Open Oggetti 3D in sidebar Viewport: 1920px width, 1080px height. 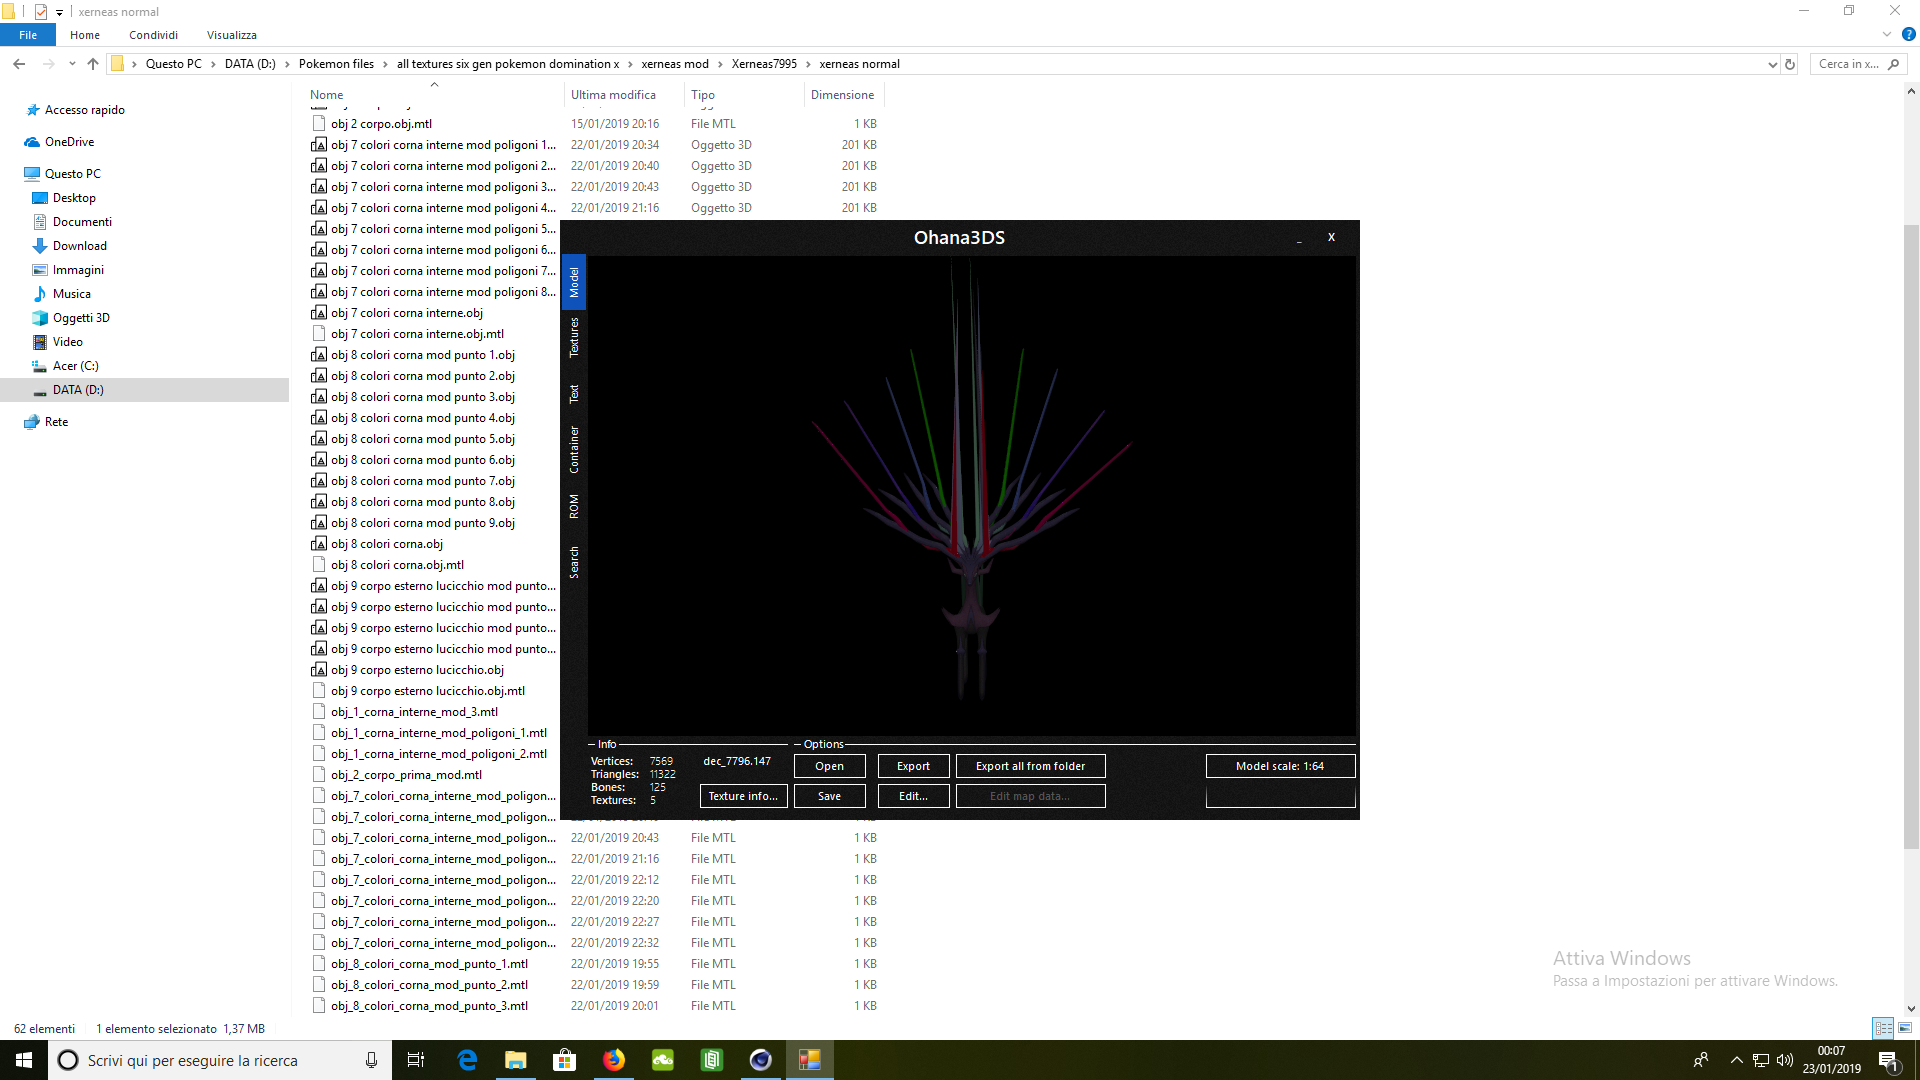[81, 318]
